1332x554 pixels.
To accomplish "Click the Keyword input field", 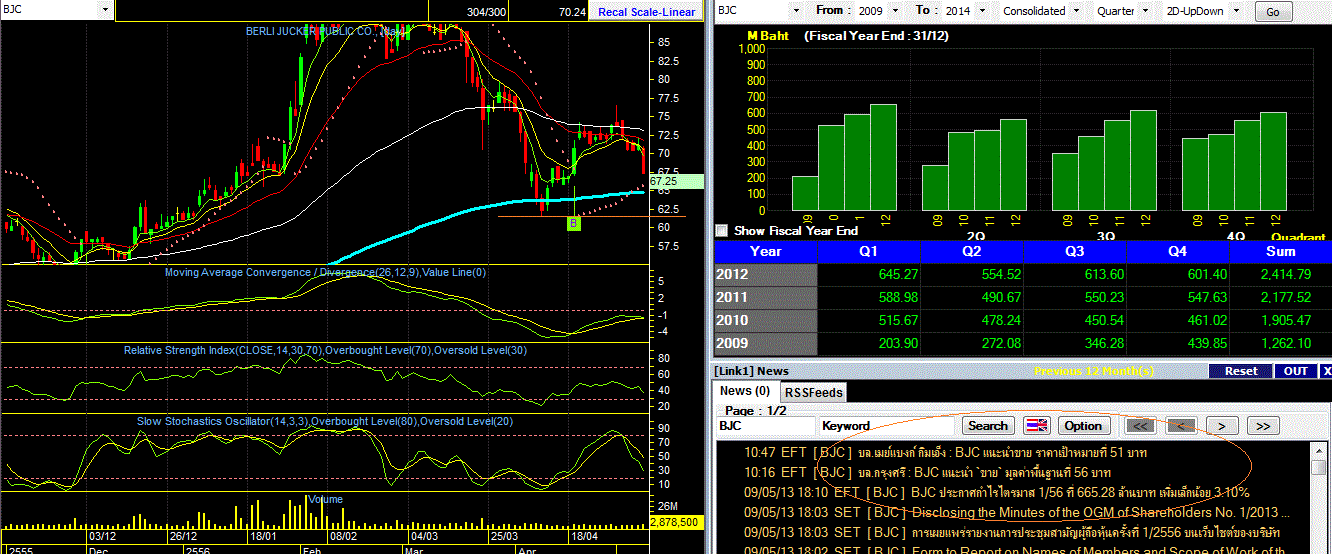I will click(x=888, y=426).
